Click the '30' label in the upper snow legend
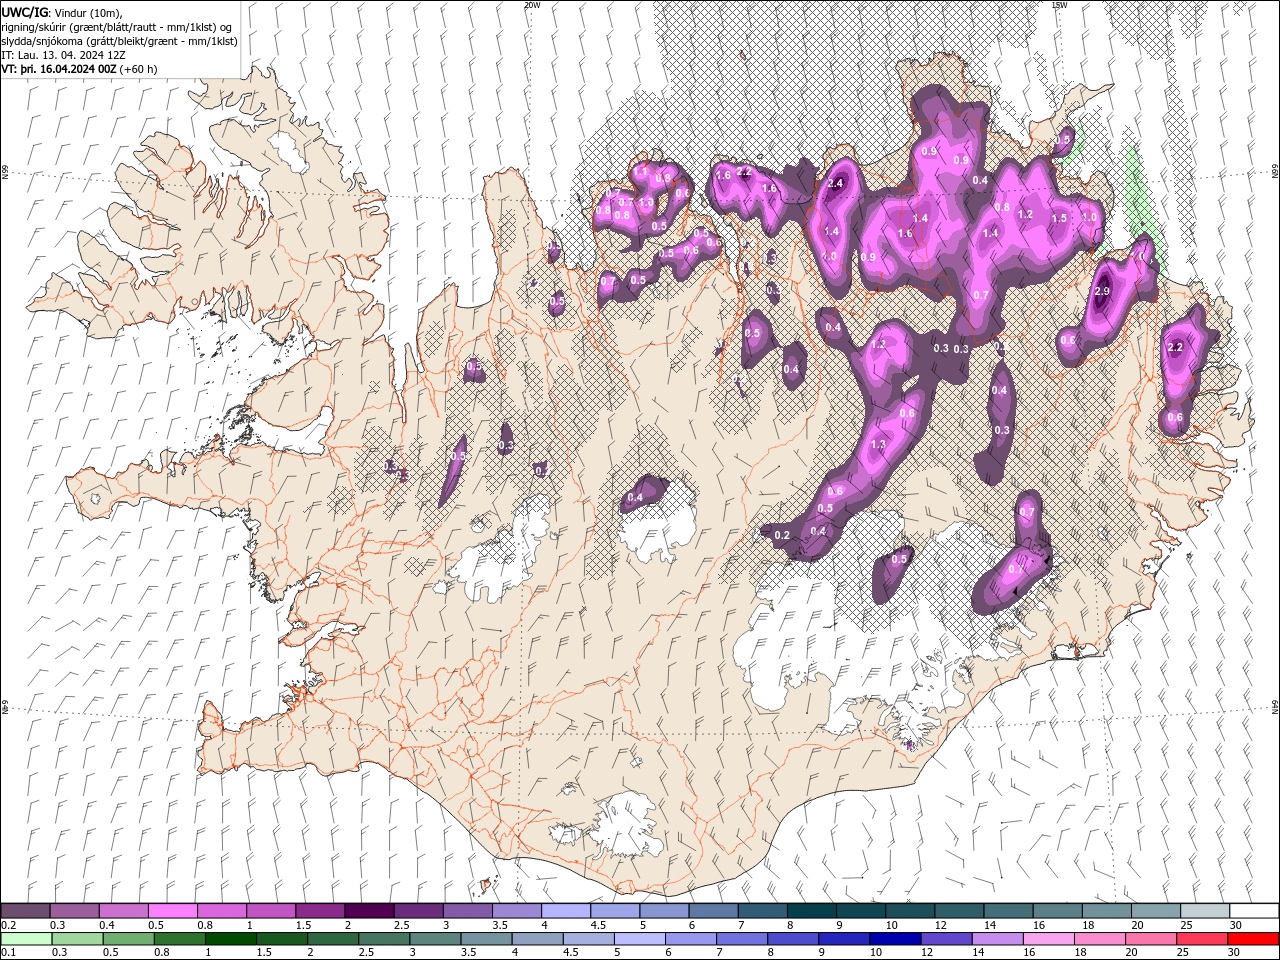The image size is (1280, 960). pyautogui.click(x=1236, y=925)
